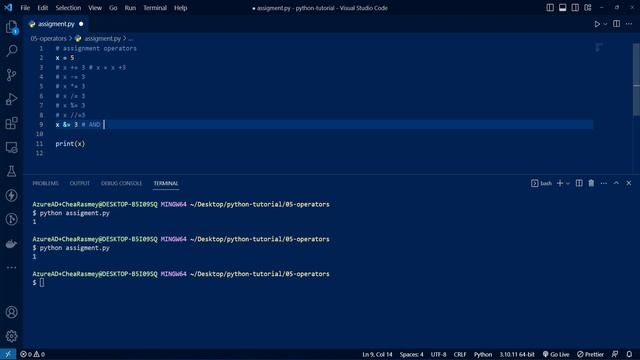Go to line via Ln 9, Col 14
Screen dimensions: 640x360
pyautogui.click(x=377, y=354)
